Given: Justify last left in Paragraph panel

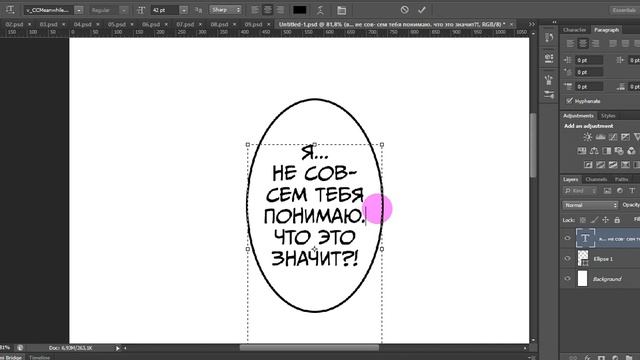Looking at the screenshot, I should coord(613,43).
